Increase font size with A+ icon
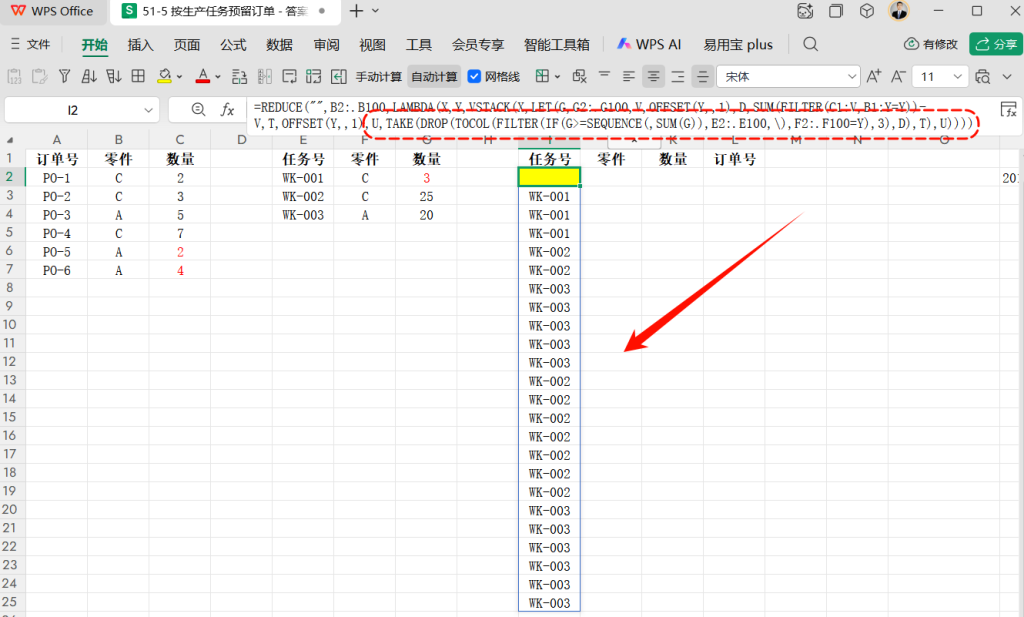The image size is (1024, 617). [x=873, y=76]
